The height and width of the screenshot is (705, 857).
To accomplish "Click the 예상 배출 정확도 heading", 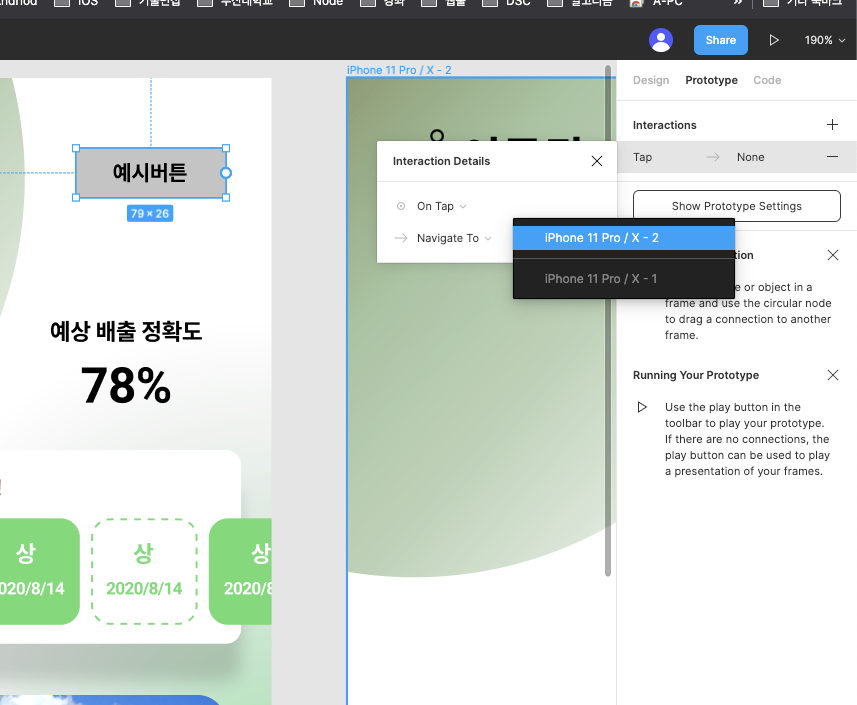I will (126, 331).
